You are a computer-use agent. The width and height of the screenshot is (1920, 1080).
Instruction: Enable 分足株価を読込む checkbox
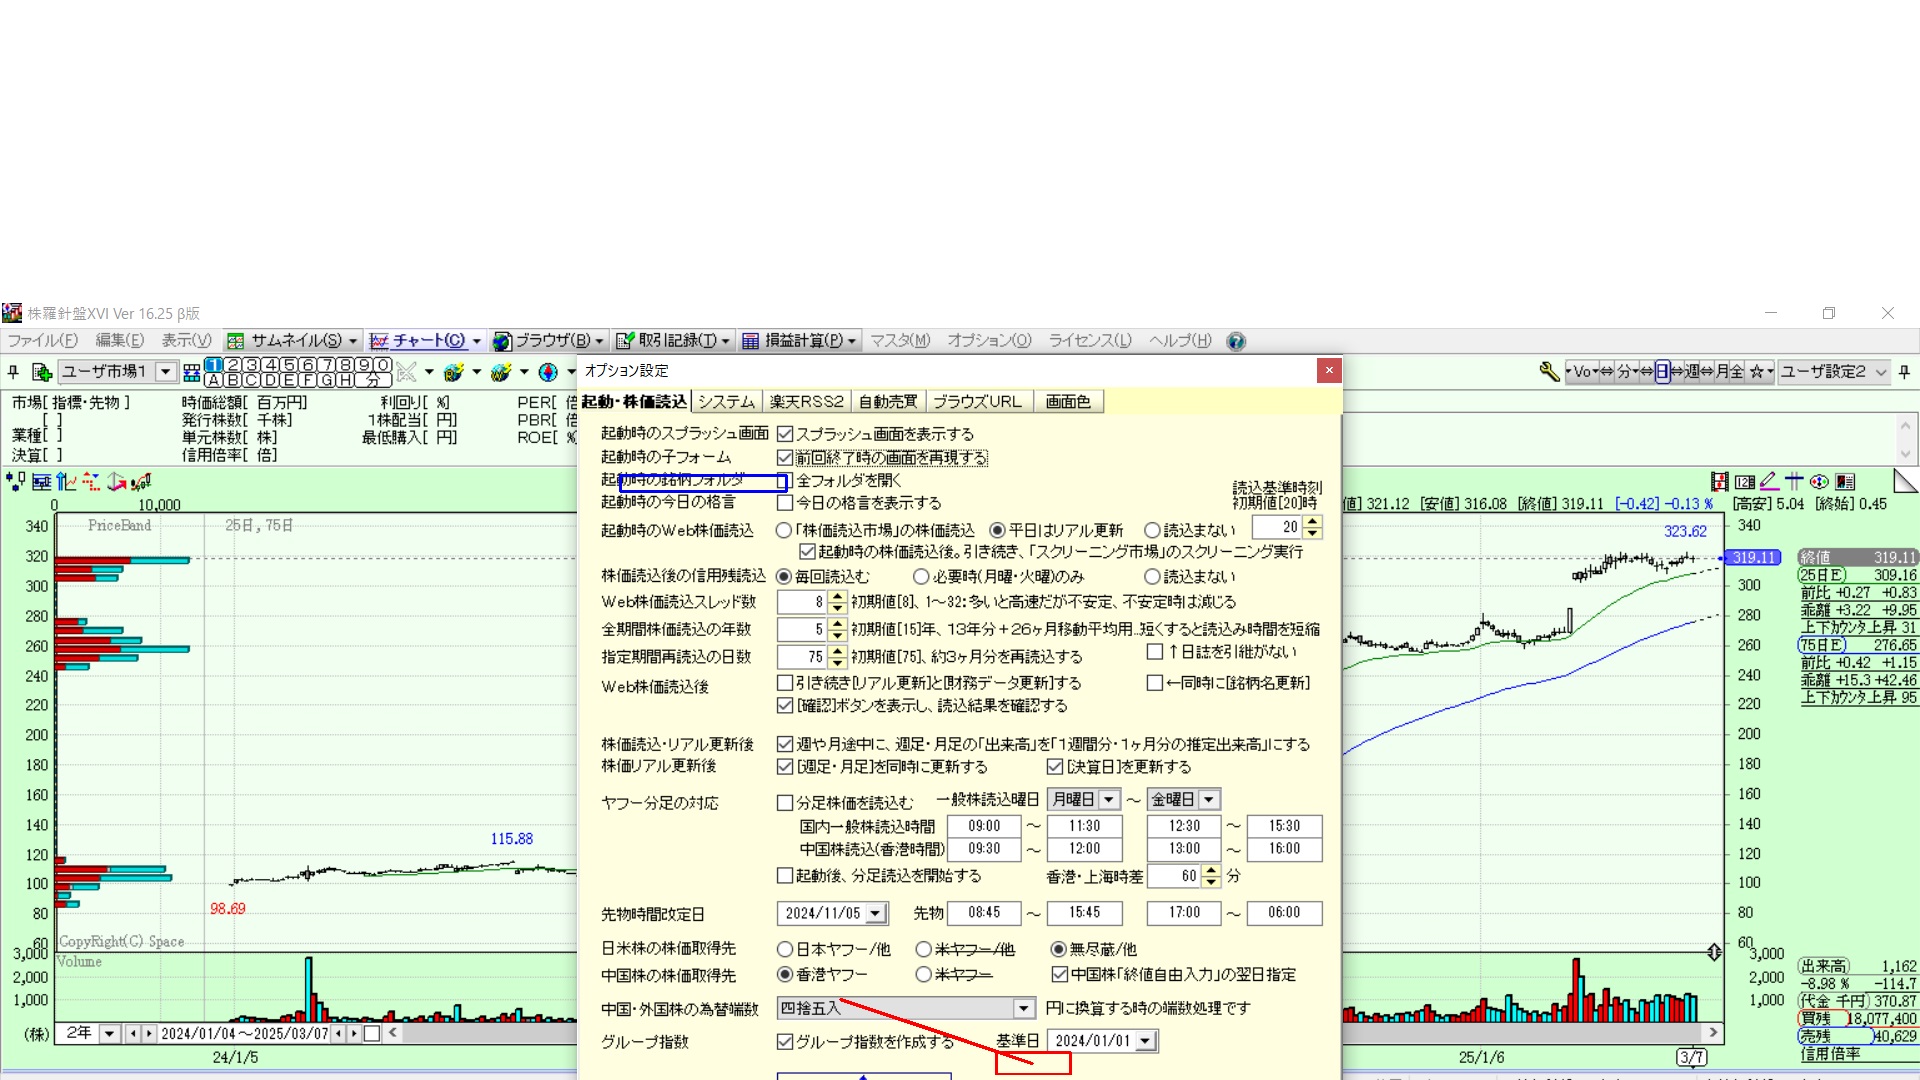click(x=785, y=803)
